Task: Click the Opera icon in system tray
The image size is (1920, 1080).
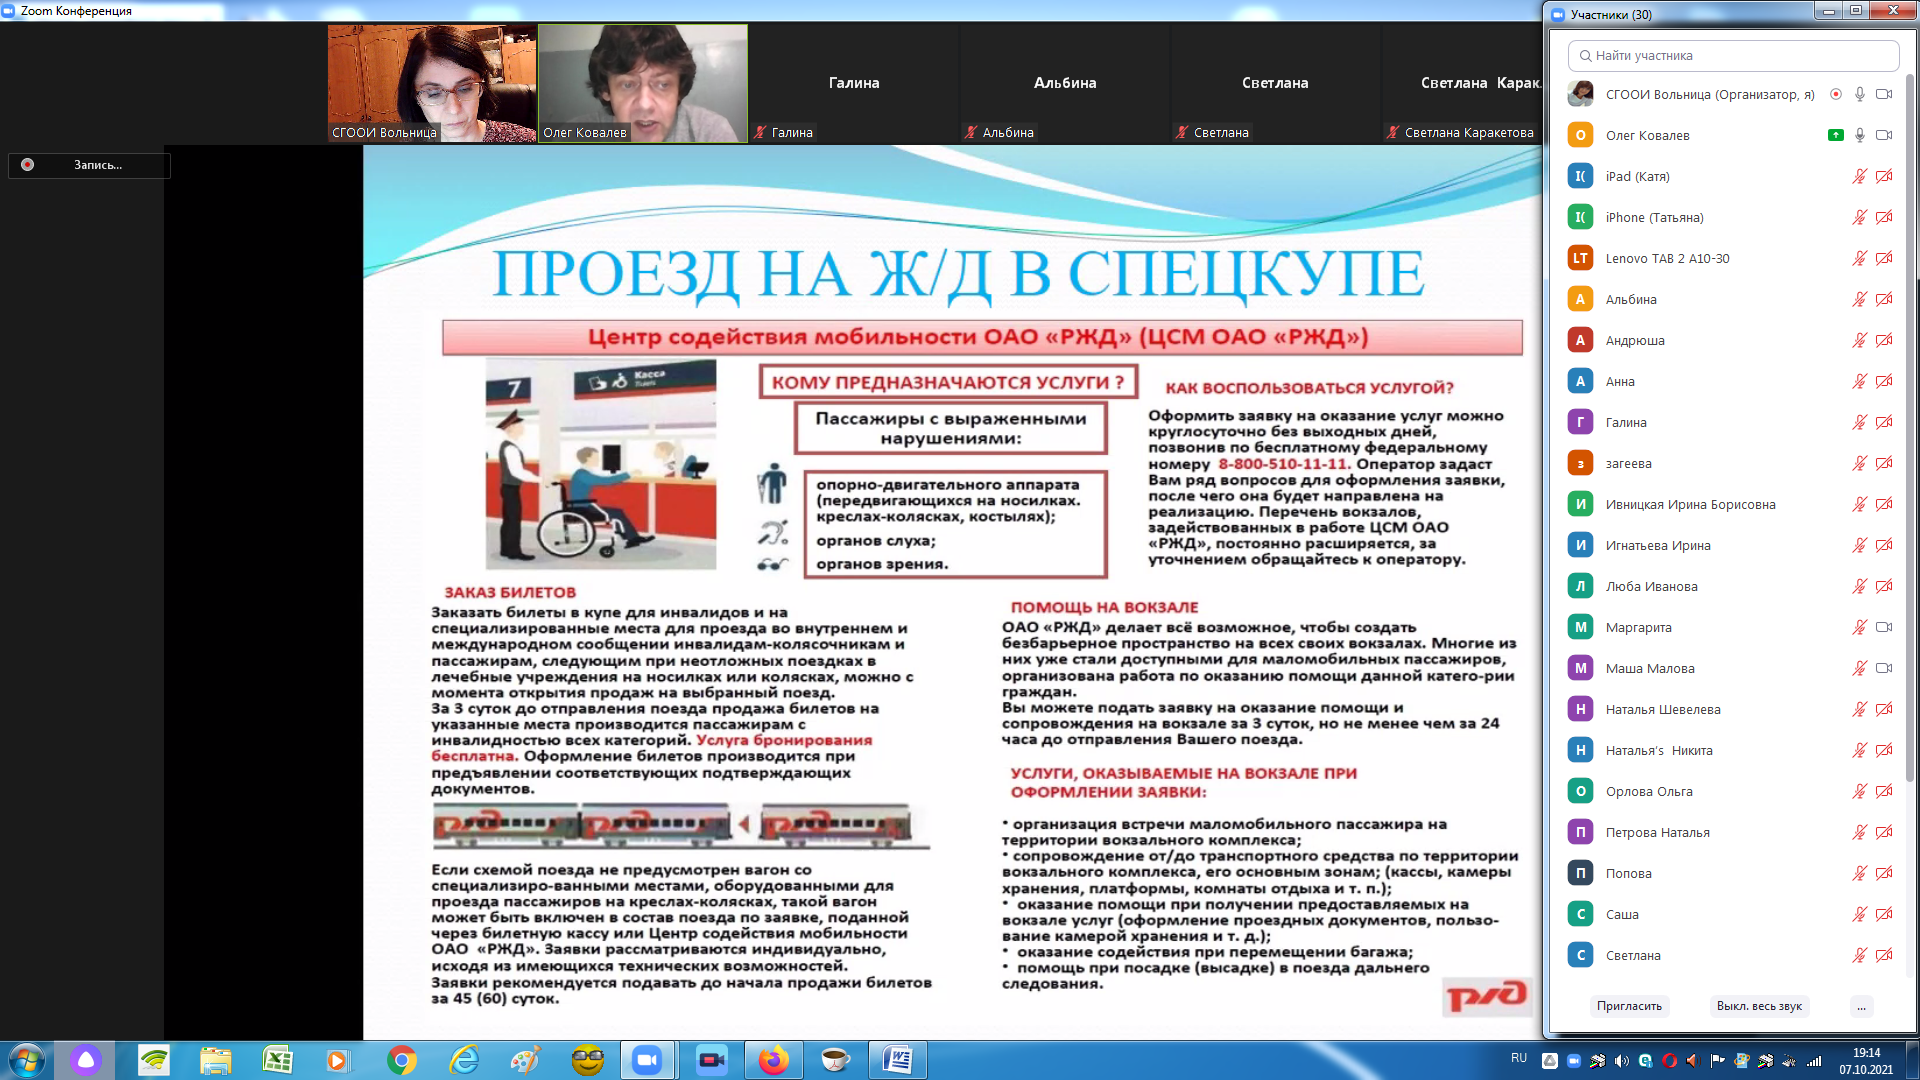Action: coord(1669,1061)
